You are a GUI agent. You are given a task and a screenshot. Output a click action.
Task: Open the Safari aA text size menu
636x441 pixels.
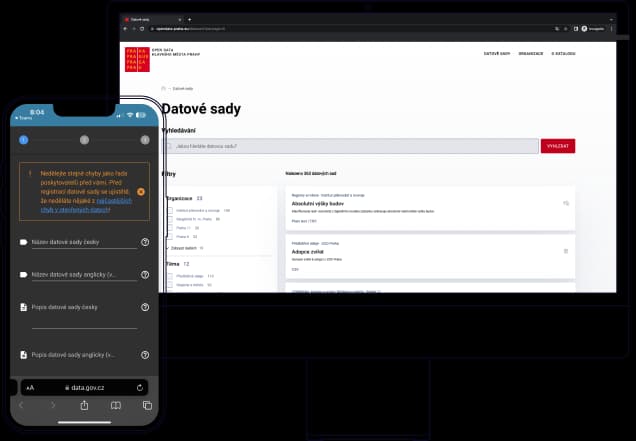[x=30, y=386]
